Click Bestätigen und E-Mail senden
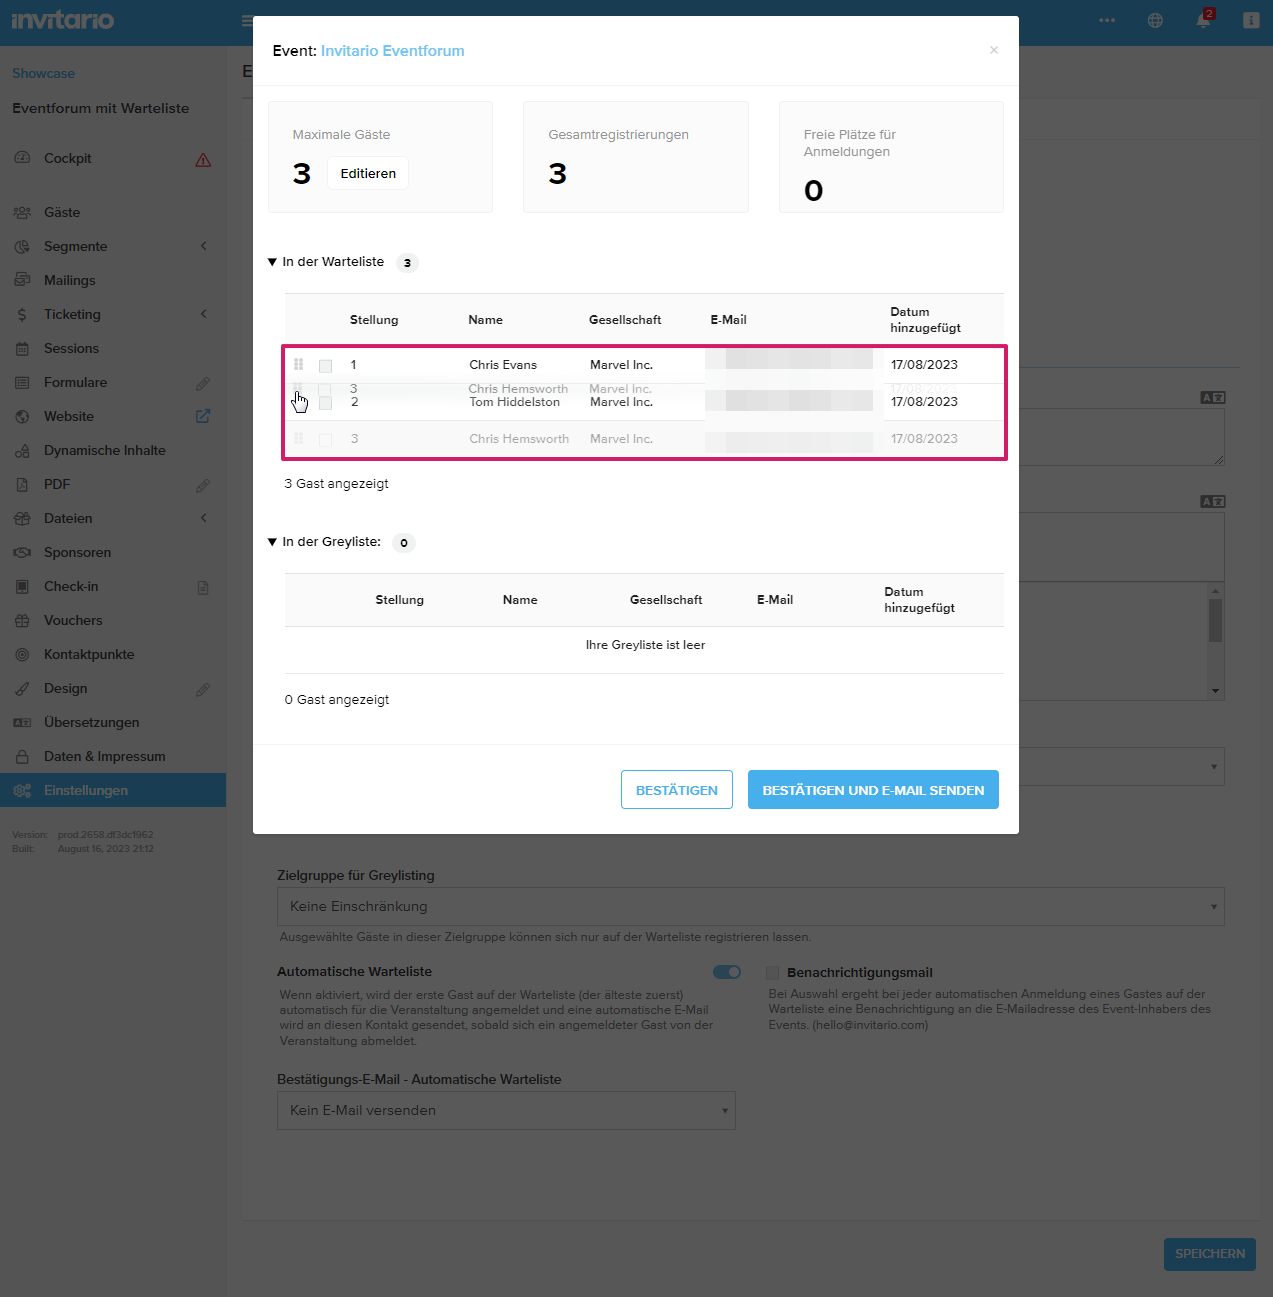This screenshot has width=1273, height=1297. (873, 790)
